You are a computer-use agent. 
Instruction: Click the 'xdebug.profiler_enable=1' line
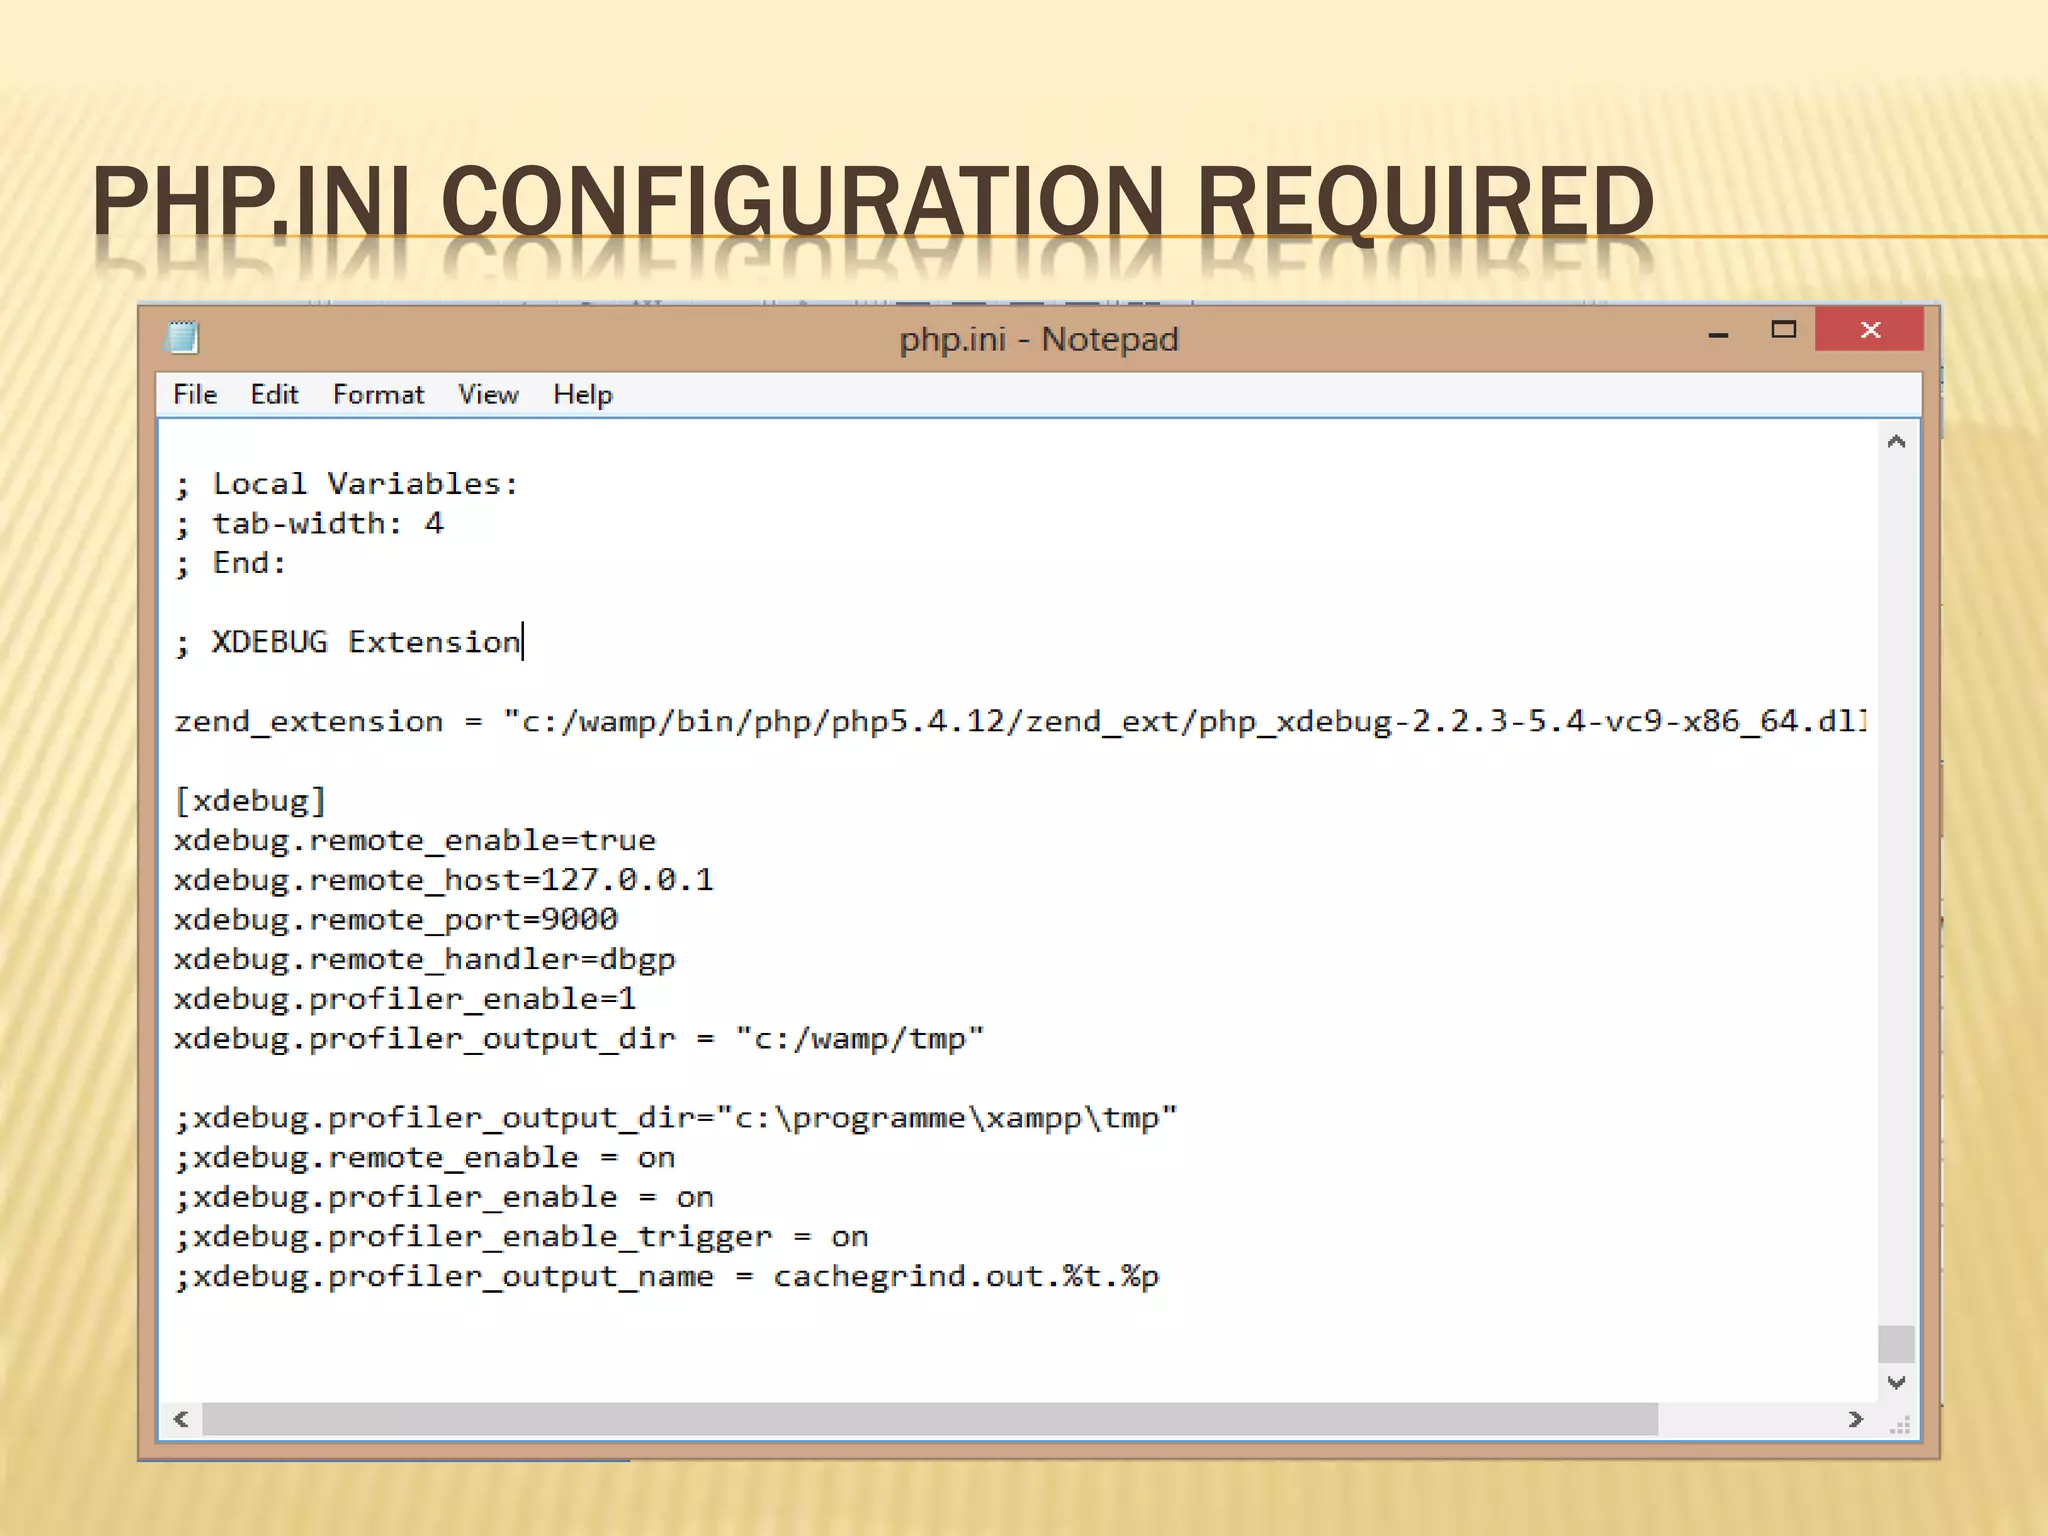(x=405, y=999)
